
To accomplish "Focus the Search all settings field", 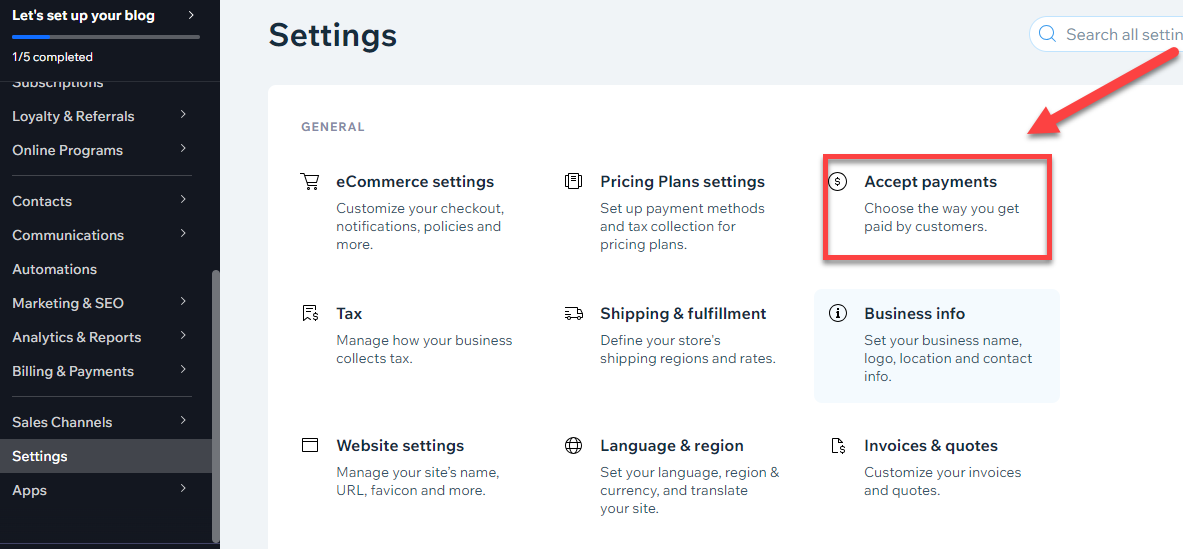I will [1106, 34].
